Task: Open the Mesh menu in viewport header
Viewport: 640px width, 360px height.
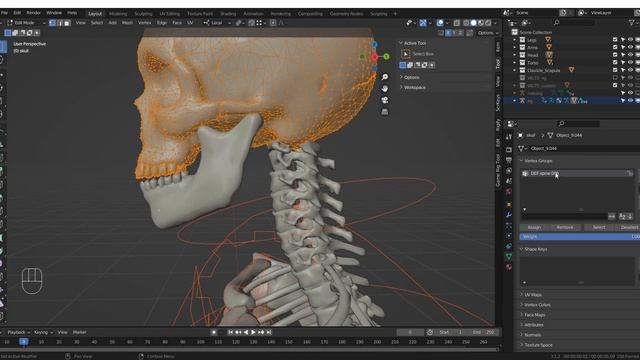Action: pyautogui.click(x=127, y=23)
